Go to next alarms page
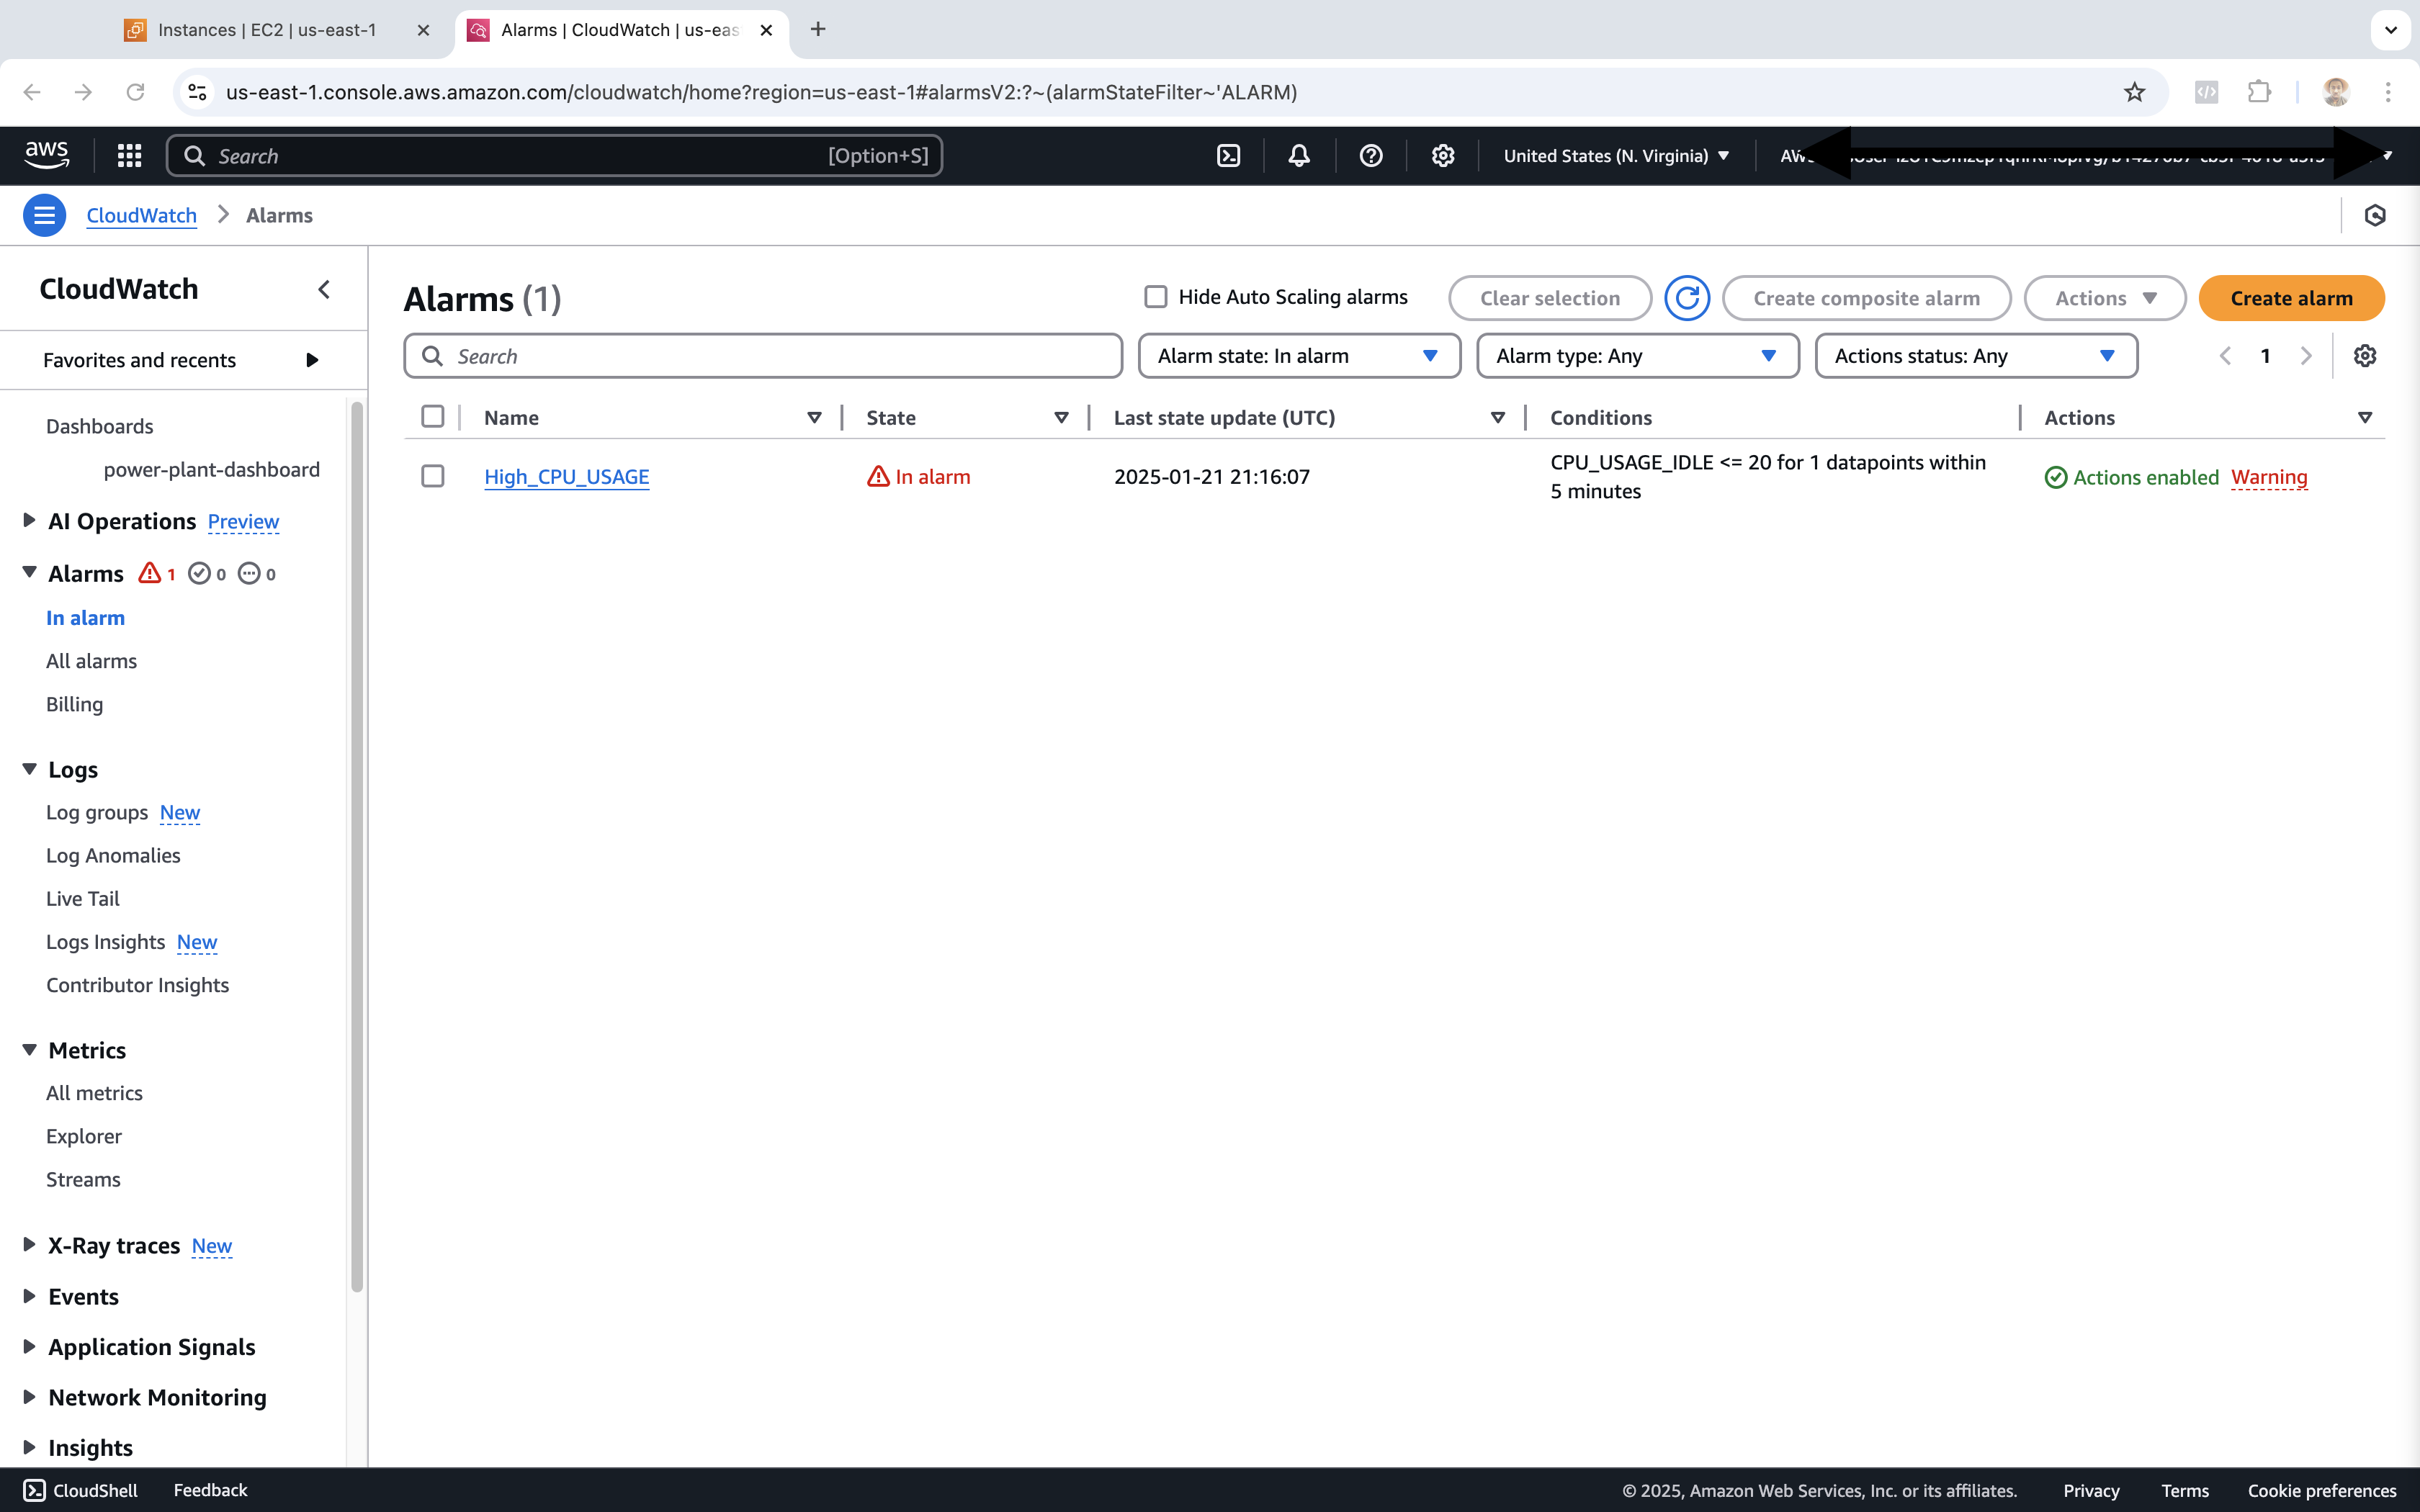This screenshot has width=2420, height=1512. [2306, 356]
